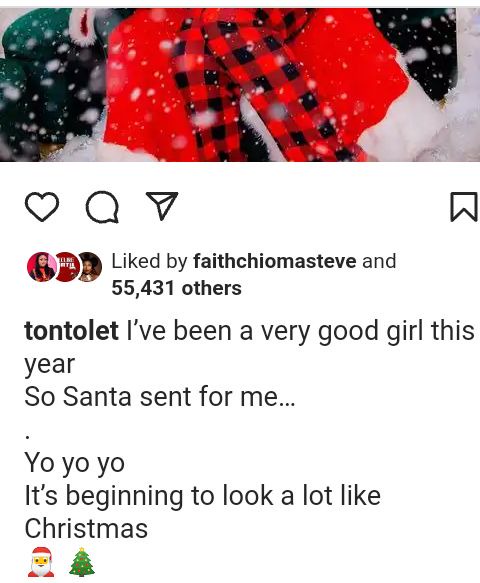Screen dimensions: 480x583
Task: Tap caption line 'So Santa sent for me...'
Action: (160, 396)
